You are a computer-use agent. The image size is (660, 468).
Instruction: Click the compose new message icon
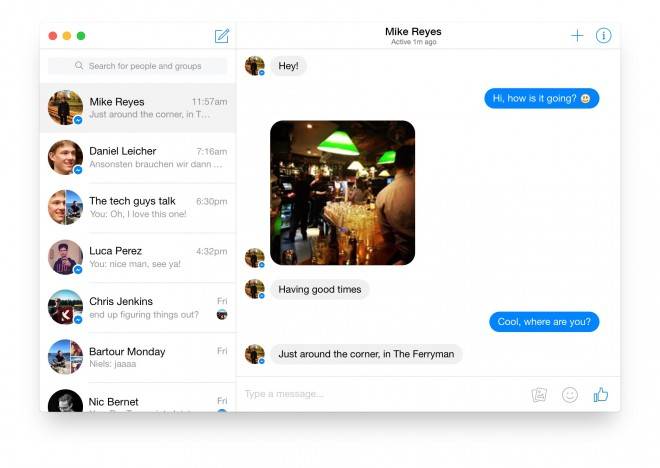tap(222, 36)
